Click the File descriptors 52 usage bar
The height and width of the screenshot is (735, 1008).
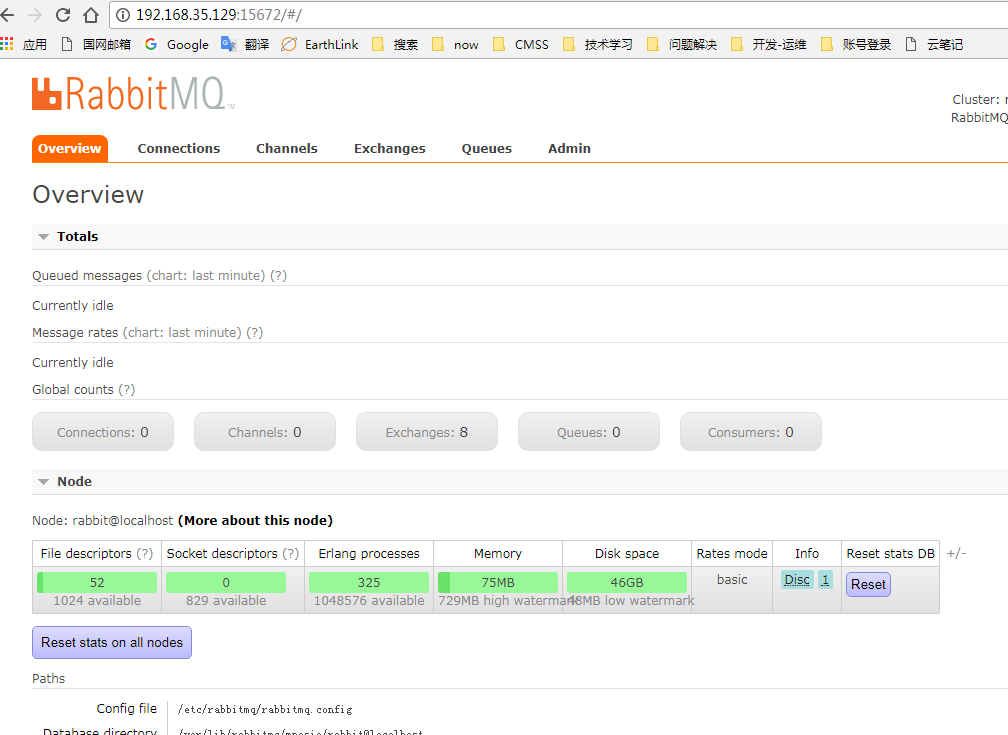point(97,583)
